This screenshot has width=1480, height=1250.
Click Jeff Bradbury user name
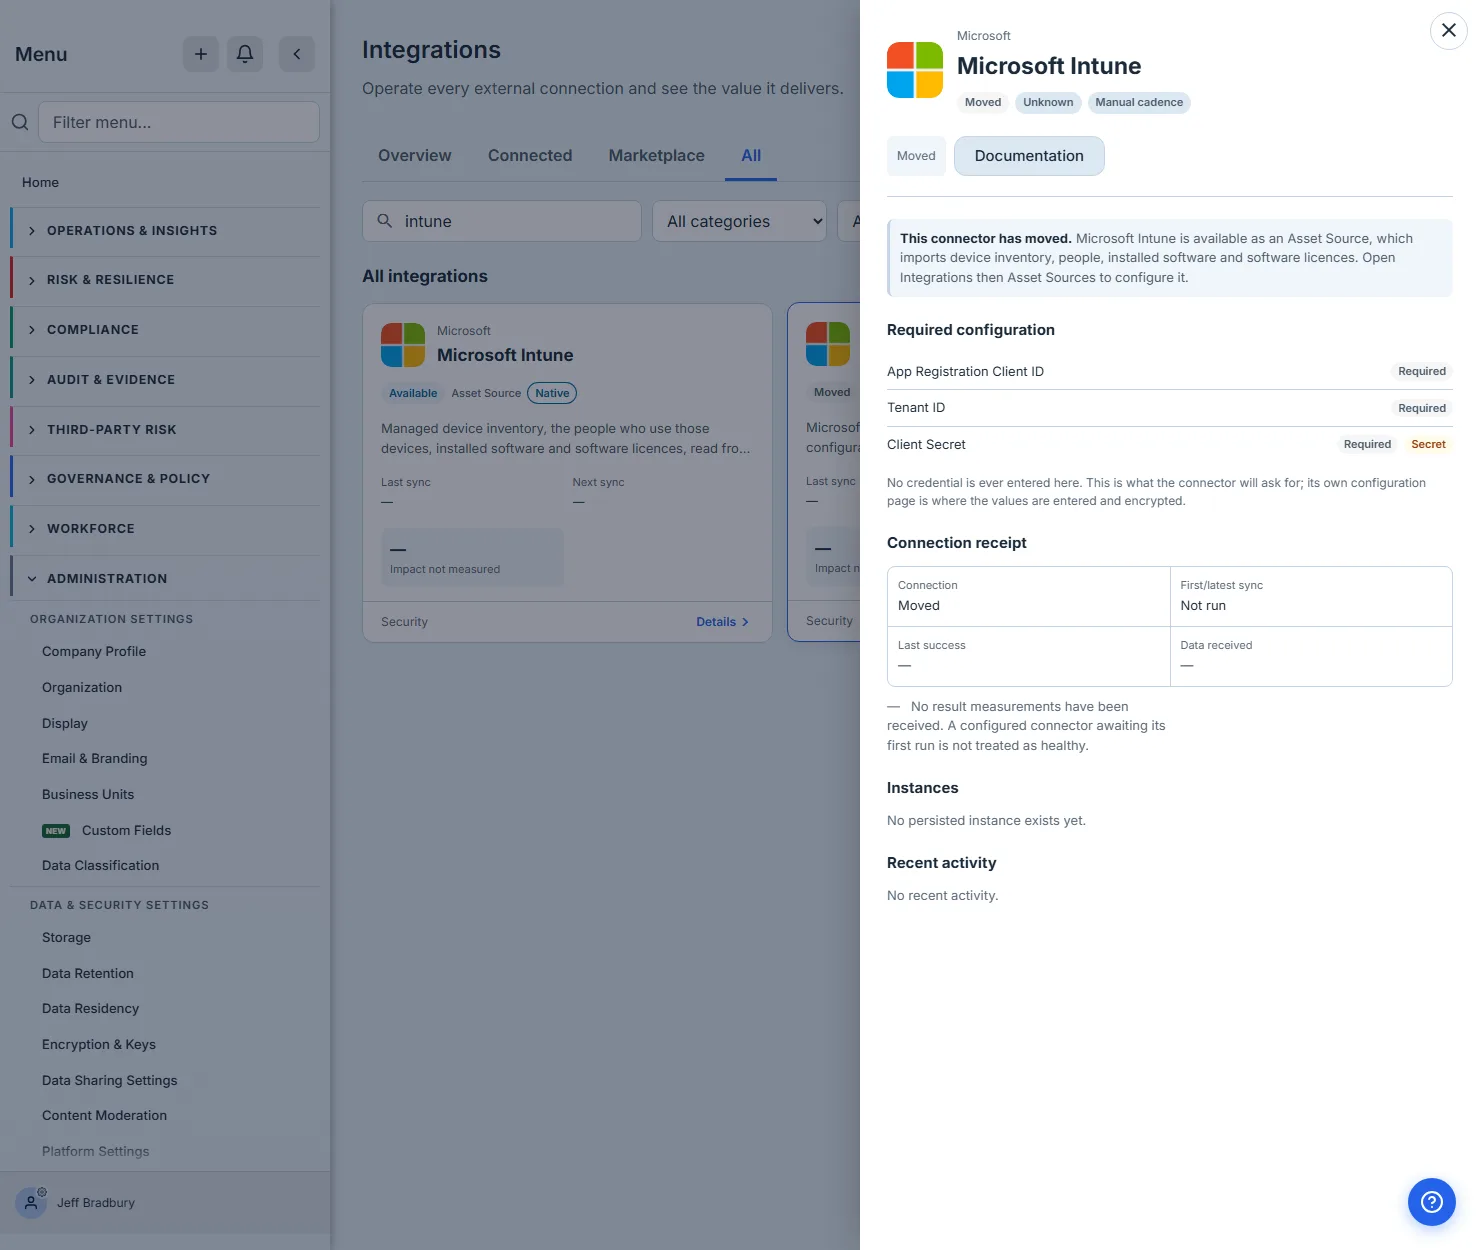click(x=96, y=1203)
